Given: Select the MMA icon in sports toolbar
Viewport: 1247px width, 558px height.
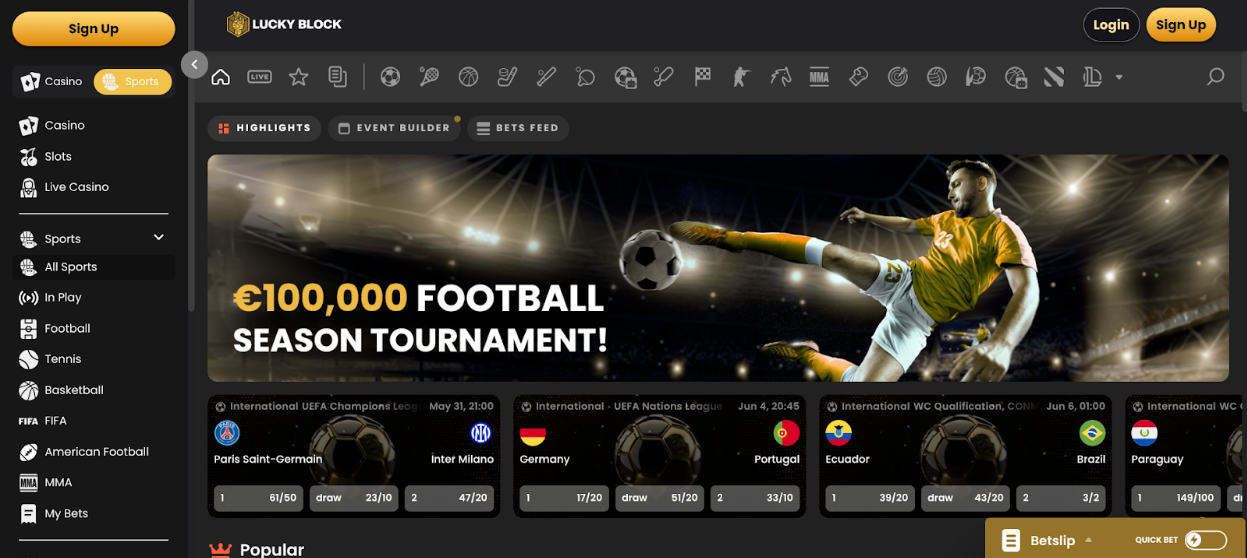Looking at the screenshot, I should coord(819,77).
